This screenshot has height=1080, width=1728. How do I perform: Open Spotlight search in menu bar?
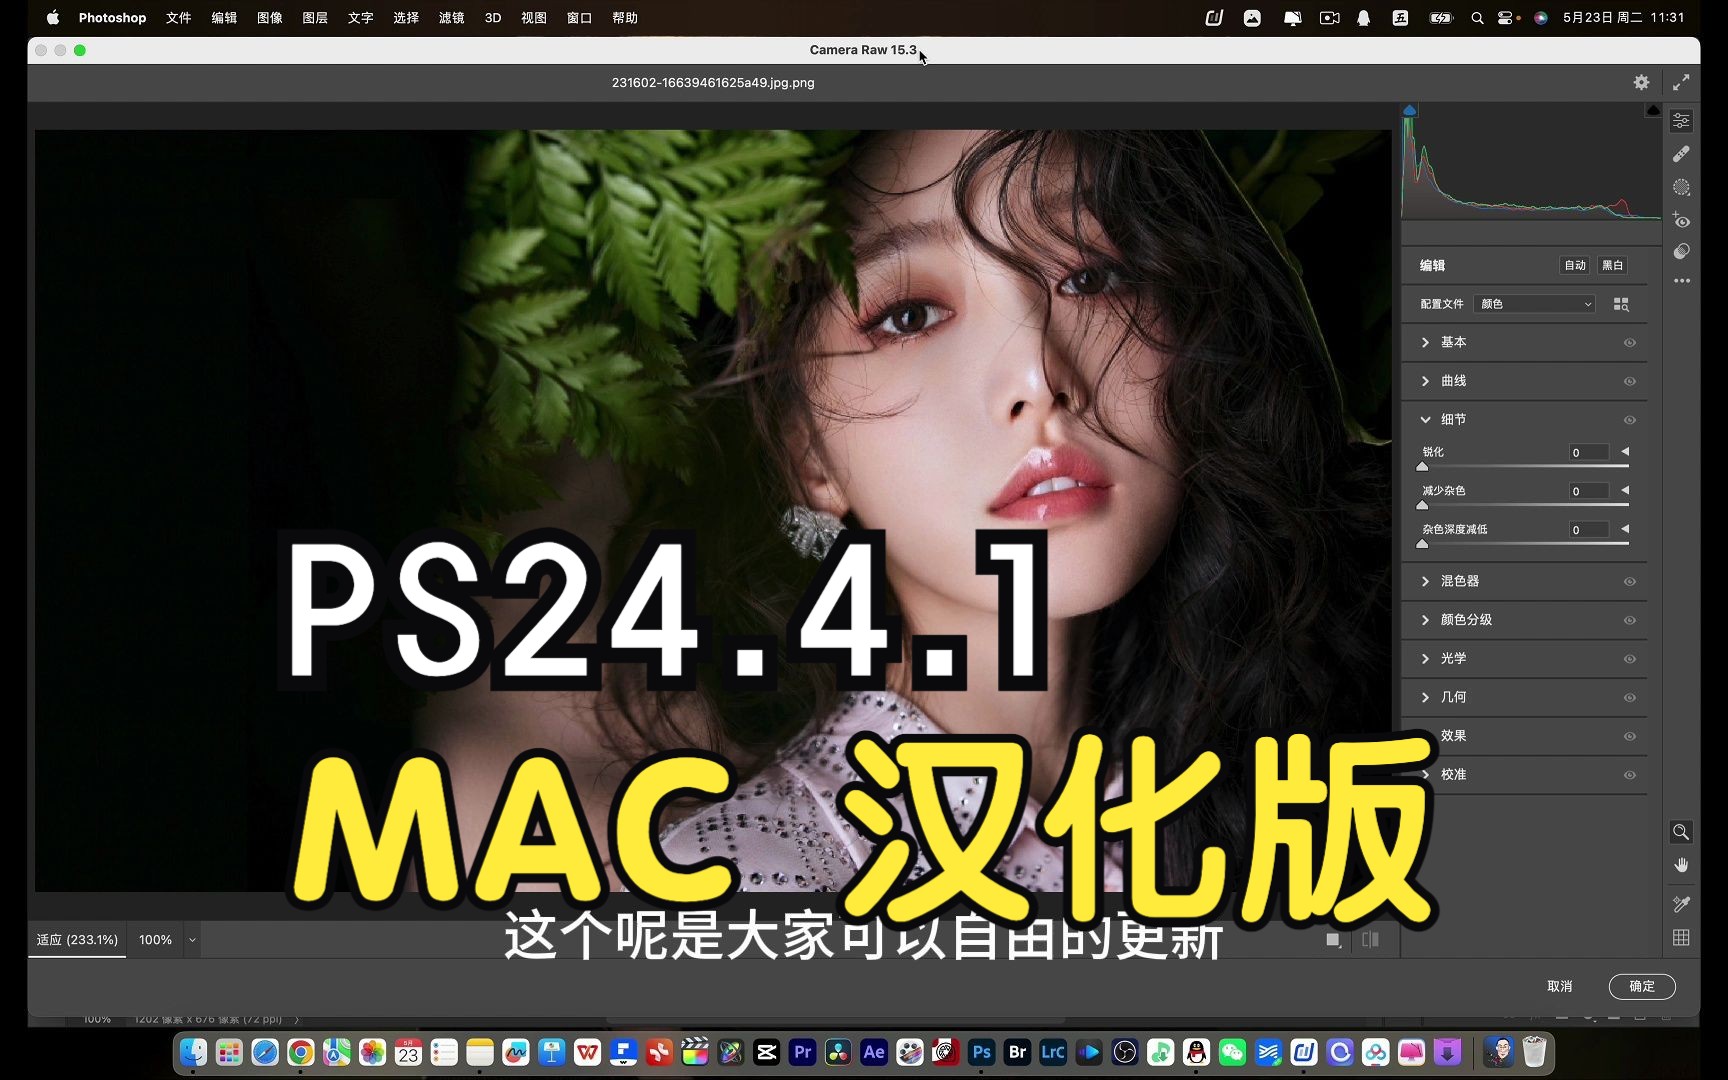click(1477, 18)
